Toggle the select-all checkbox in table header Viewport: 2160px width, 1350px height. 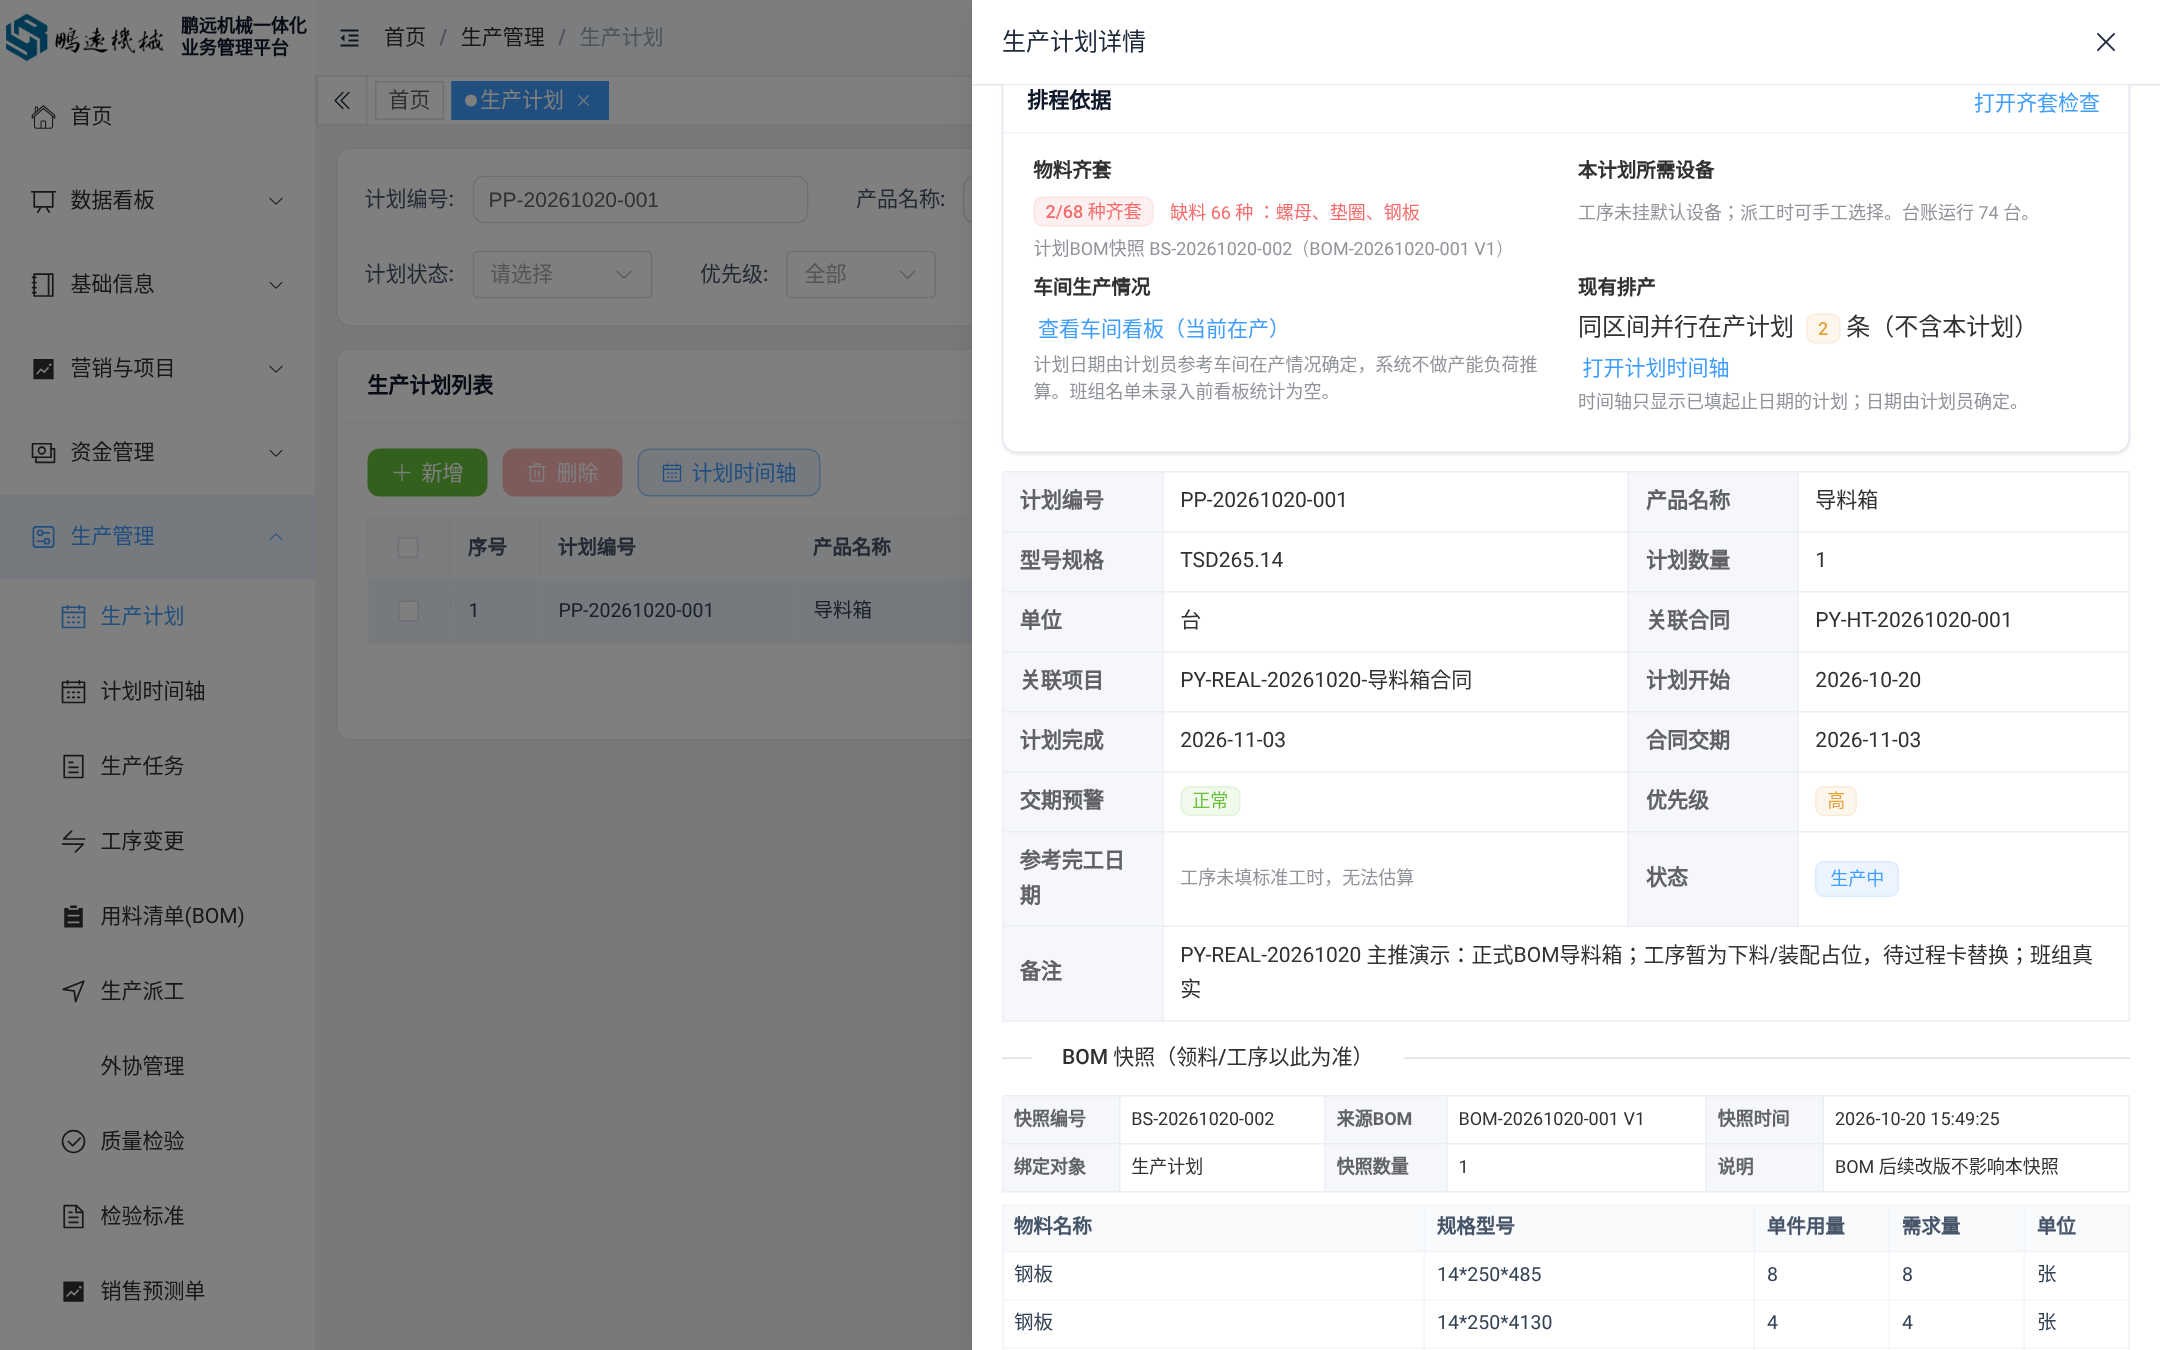(x=408, y=547)
